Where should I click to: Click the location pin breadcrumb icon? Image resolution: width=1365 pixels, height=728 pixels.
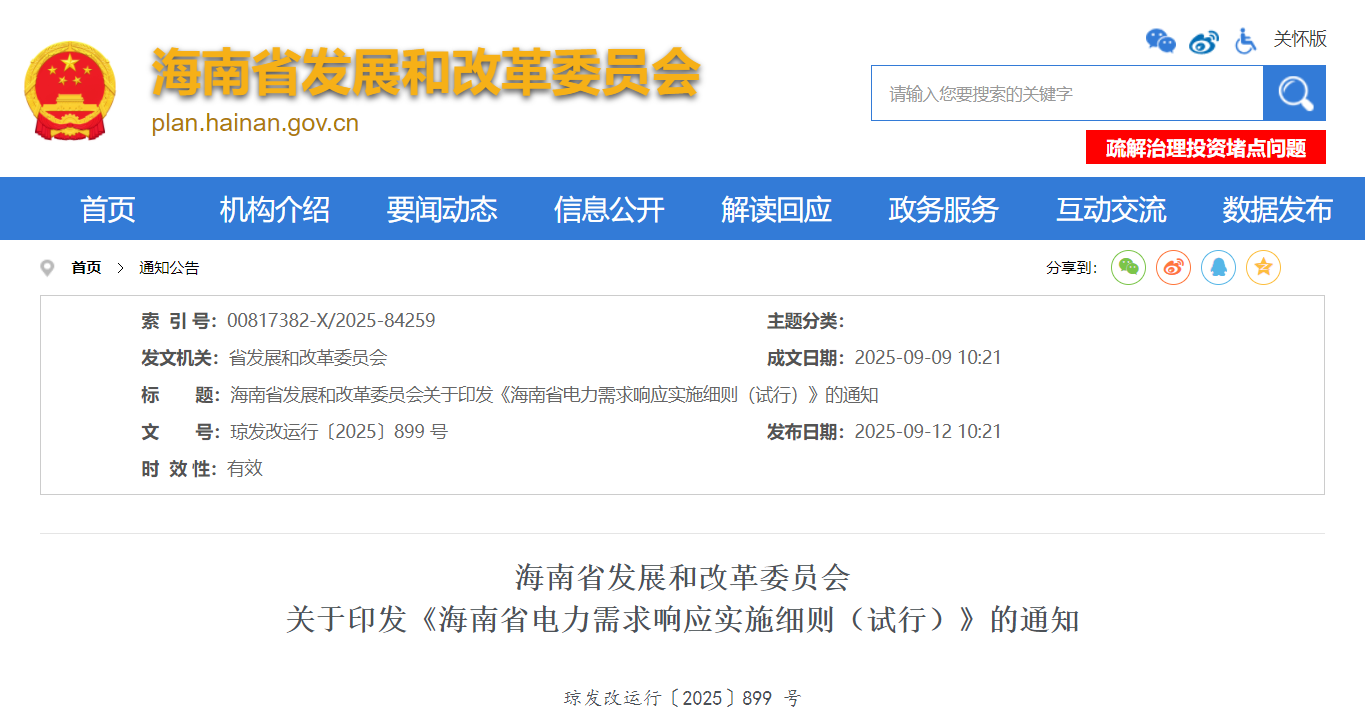click(47, 268)
